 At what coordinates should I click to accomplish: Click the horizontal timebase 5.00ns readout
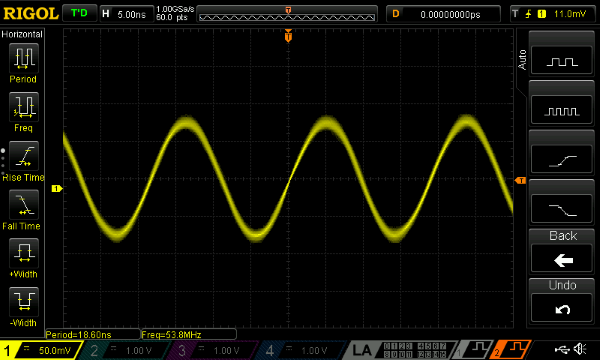click(x=127, y=14)
